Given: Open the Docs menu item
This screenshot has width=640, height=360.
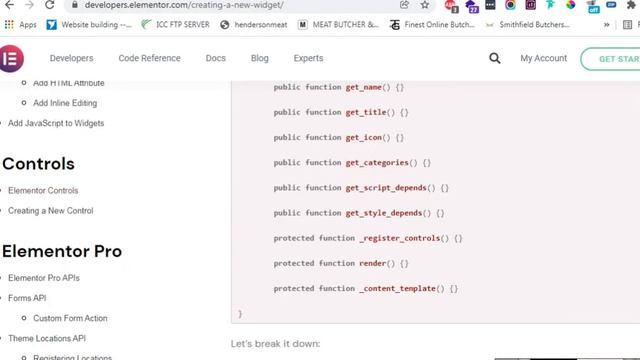Looking at the screenshot, I should click(216, 58).
